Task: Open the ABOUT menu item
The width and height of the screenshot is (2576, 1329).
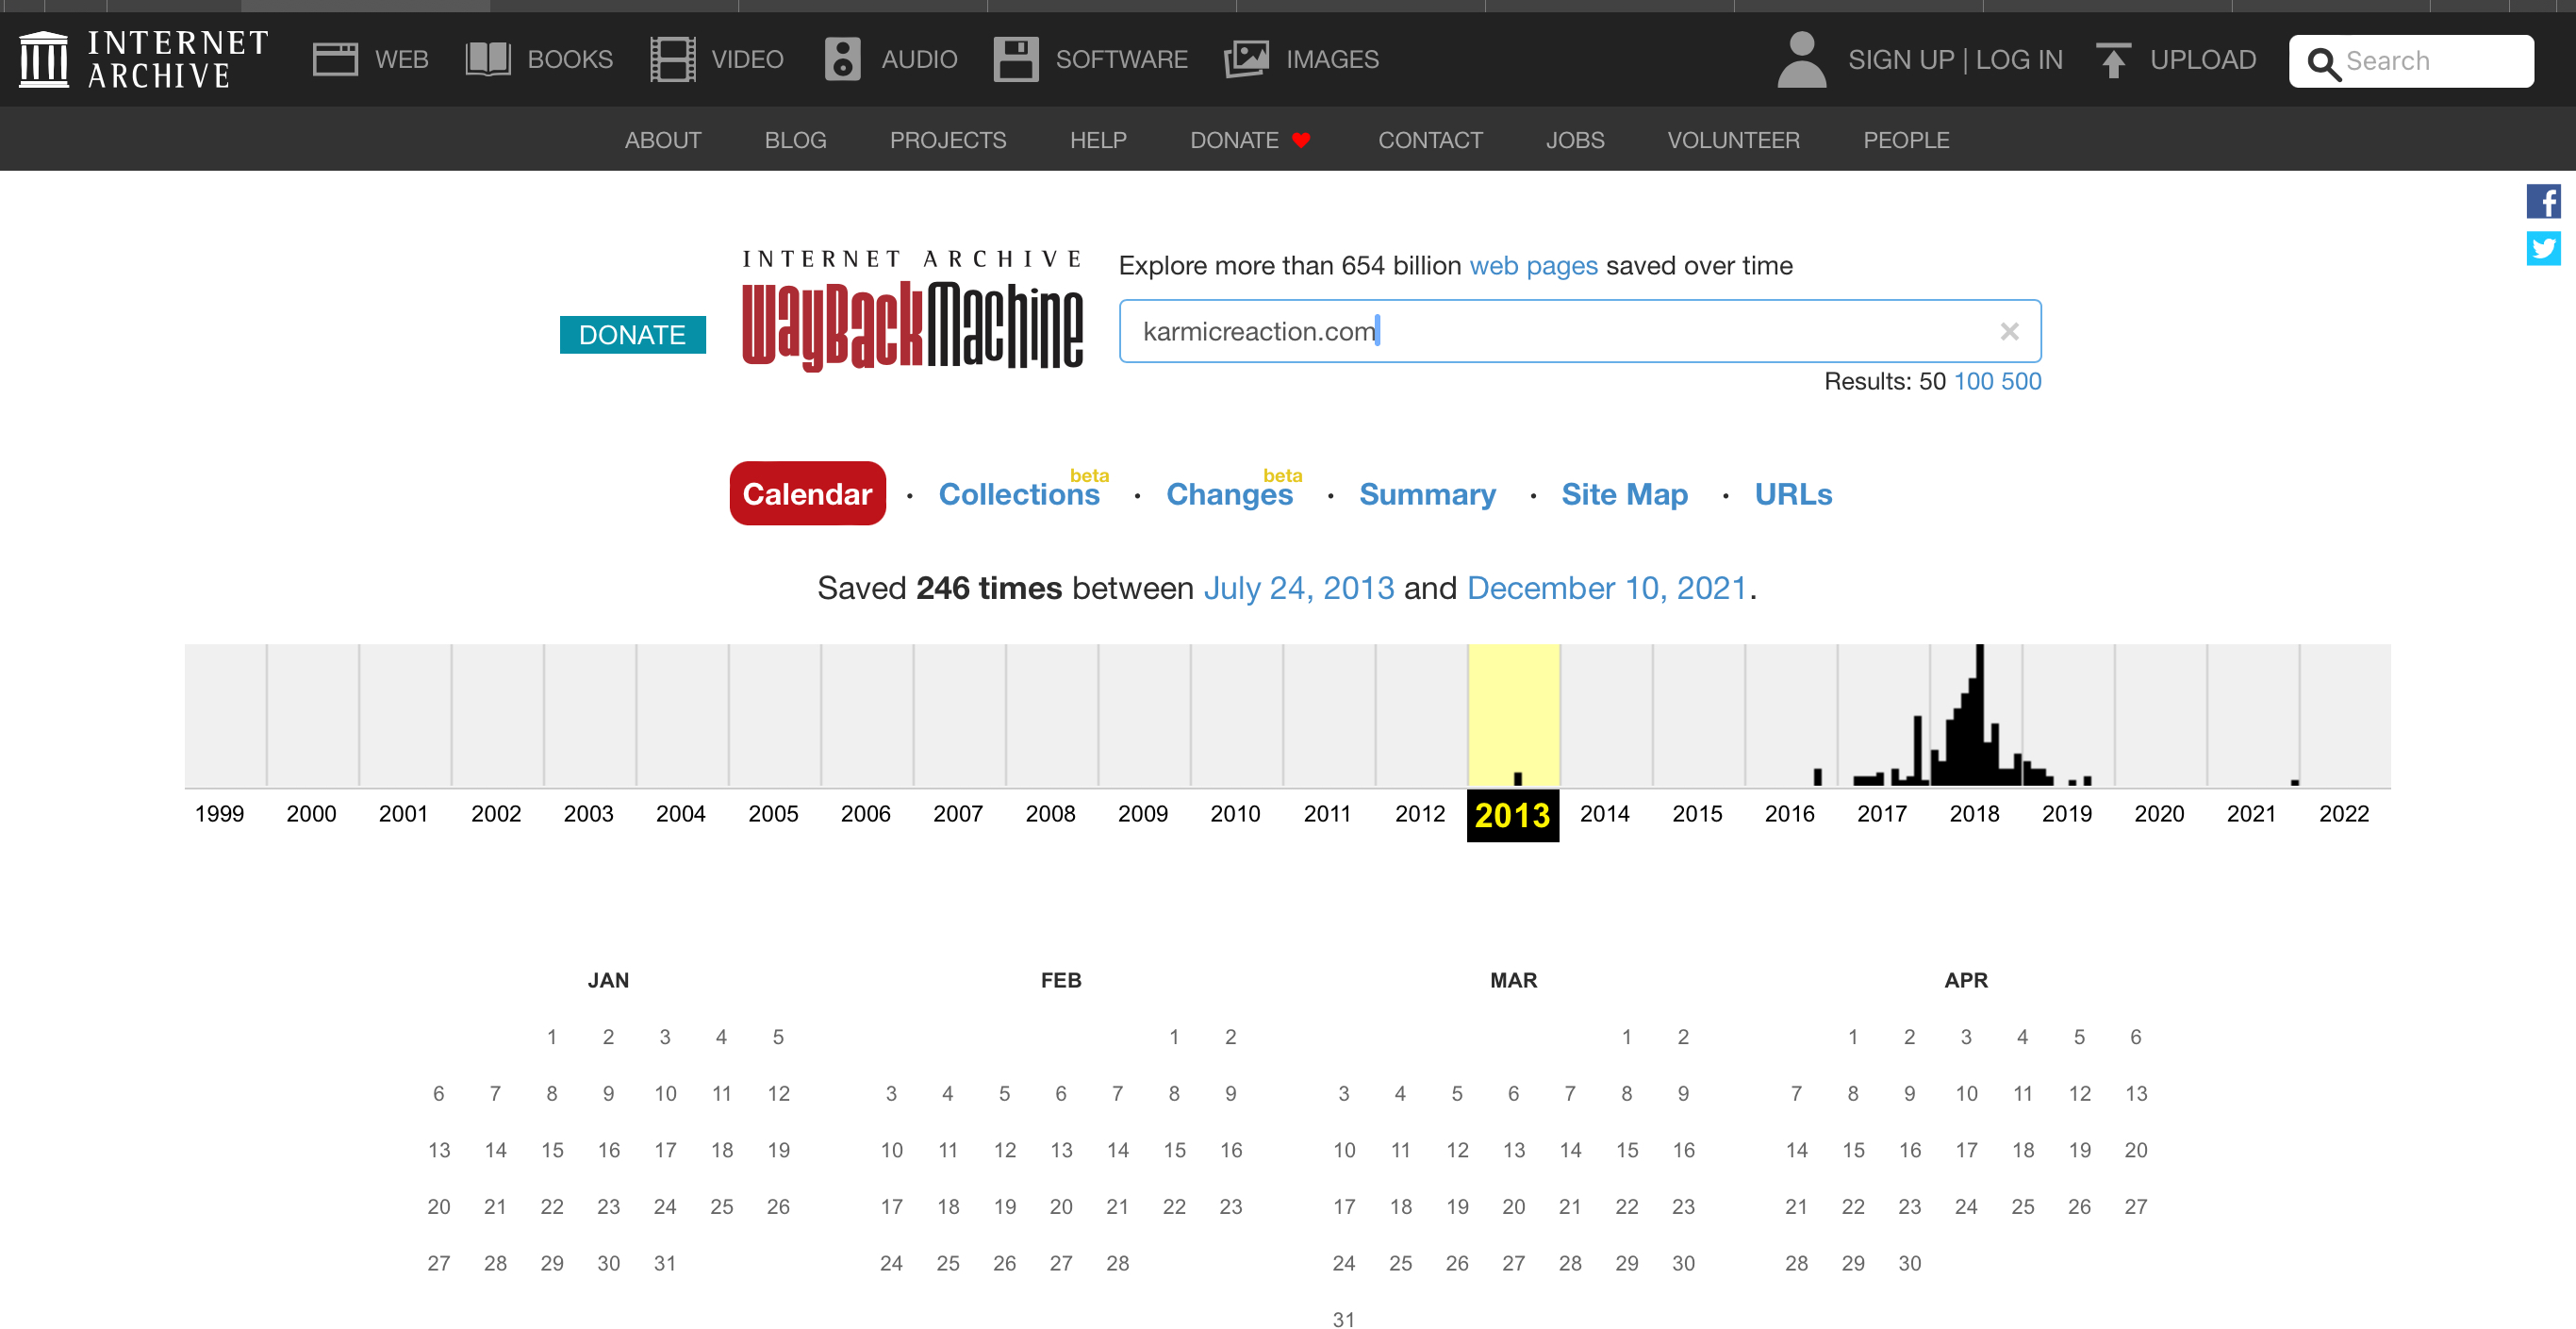Action: point(663,140)
